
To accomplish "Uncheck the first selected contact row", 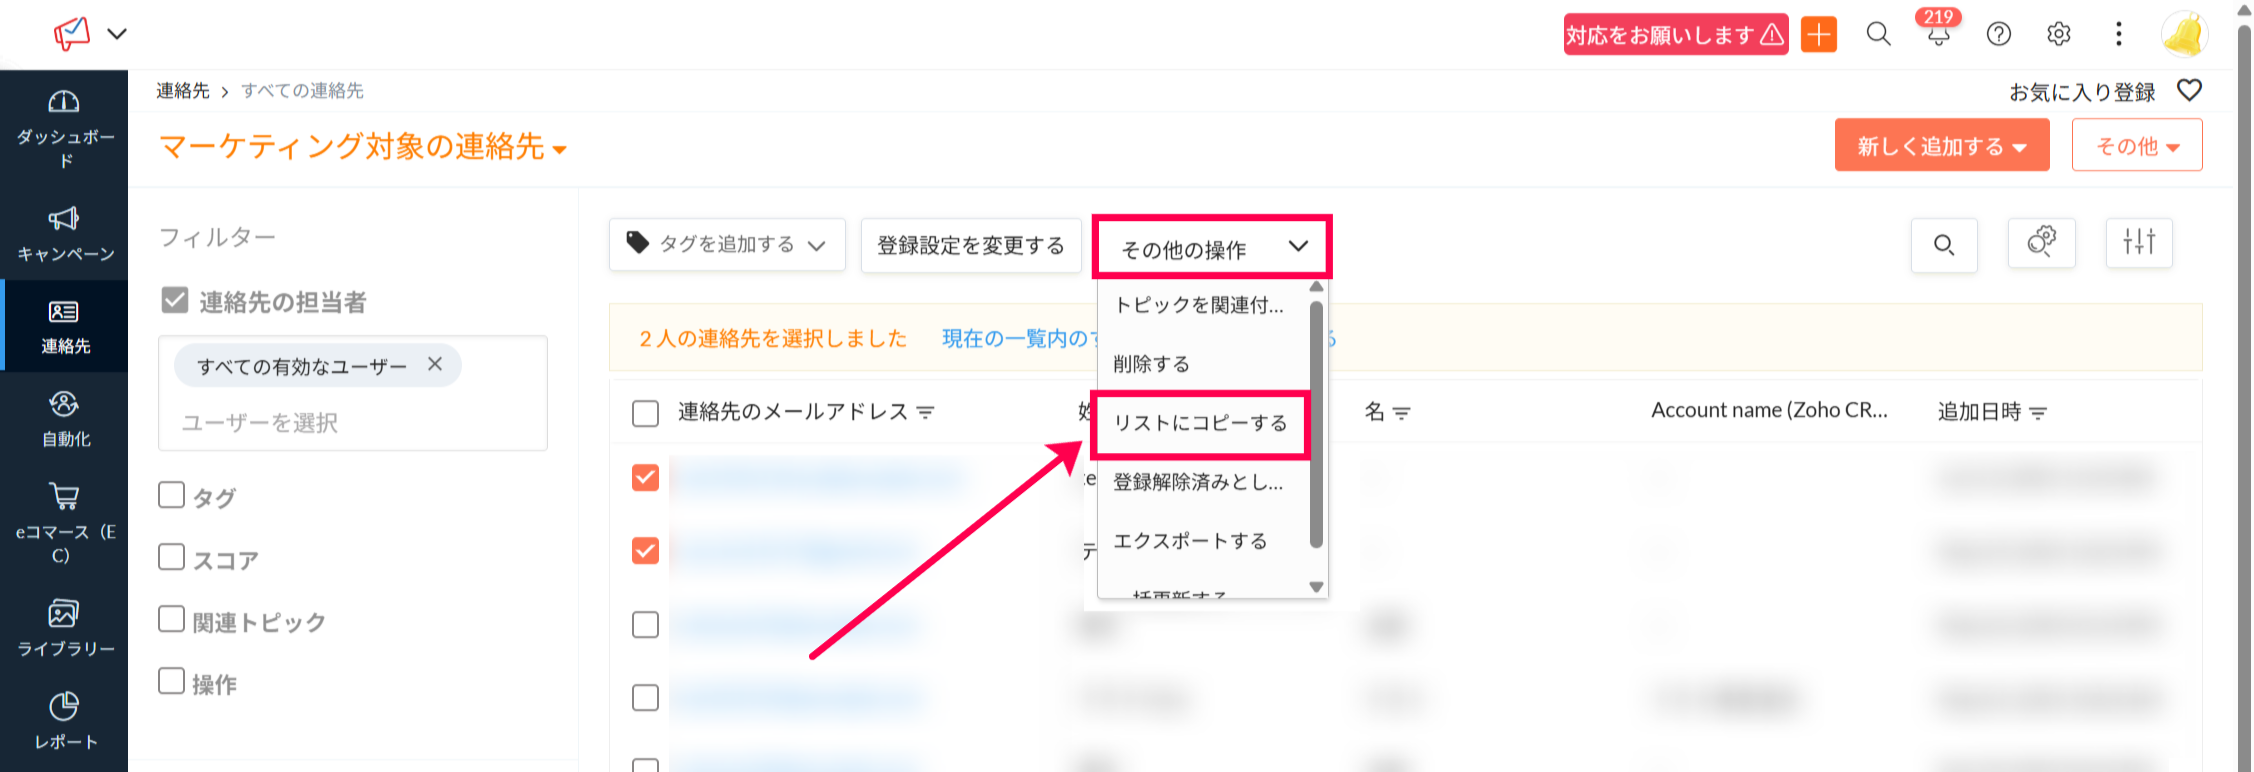I will [646, 478].
